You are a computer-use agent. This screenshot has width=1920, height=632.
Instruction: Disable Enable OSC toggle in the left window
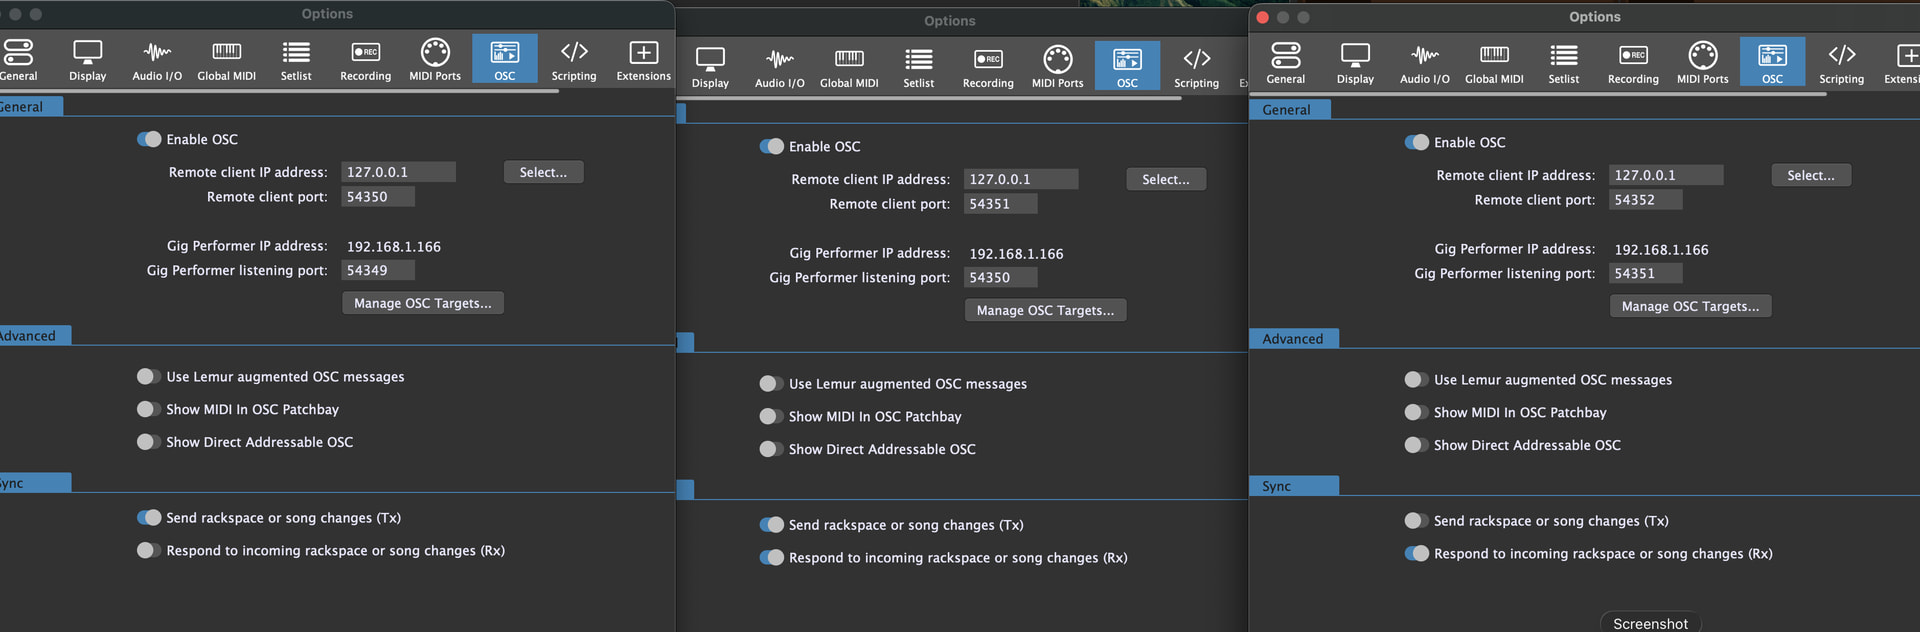coord(149,140)
